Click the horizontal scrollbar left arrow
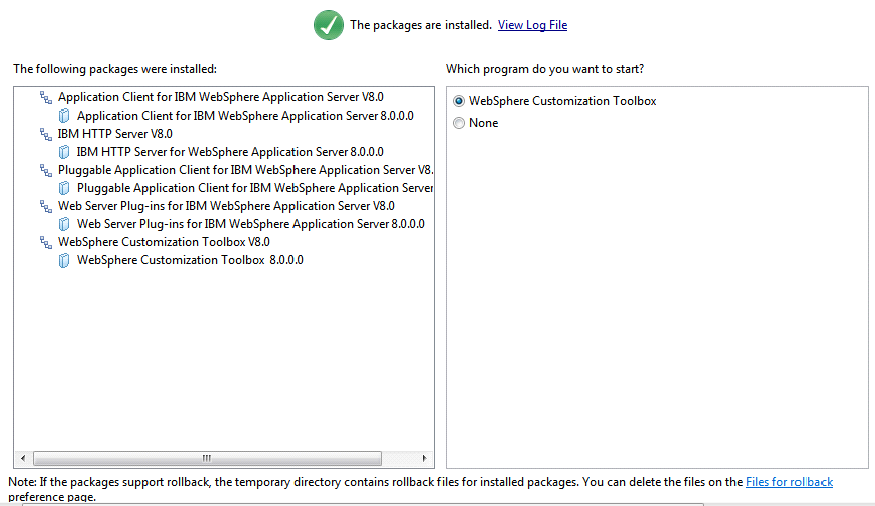 pos(23,459)
